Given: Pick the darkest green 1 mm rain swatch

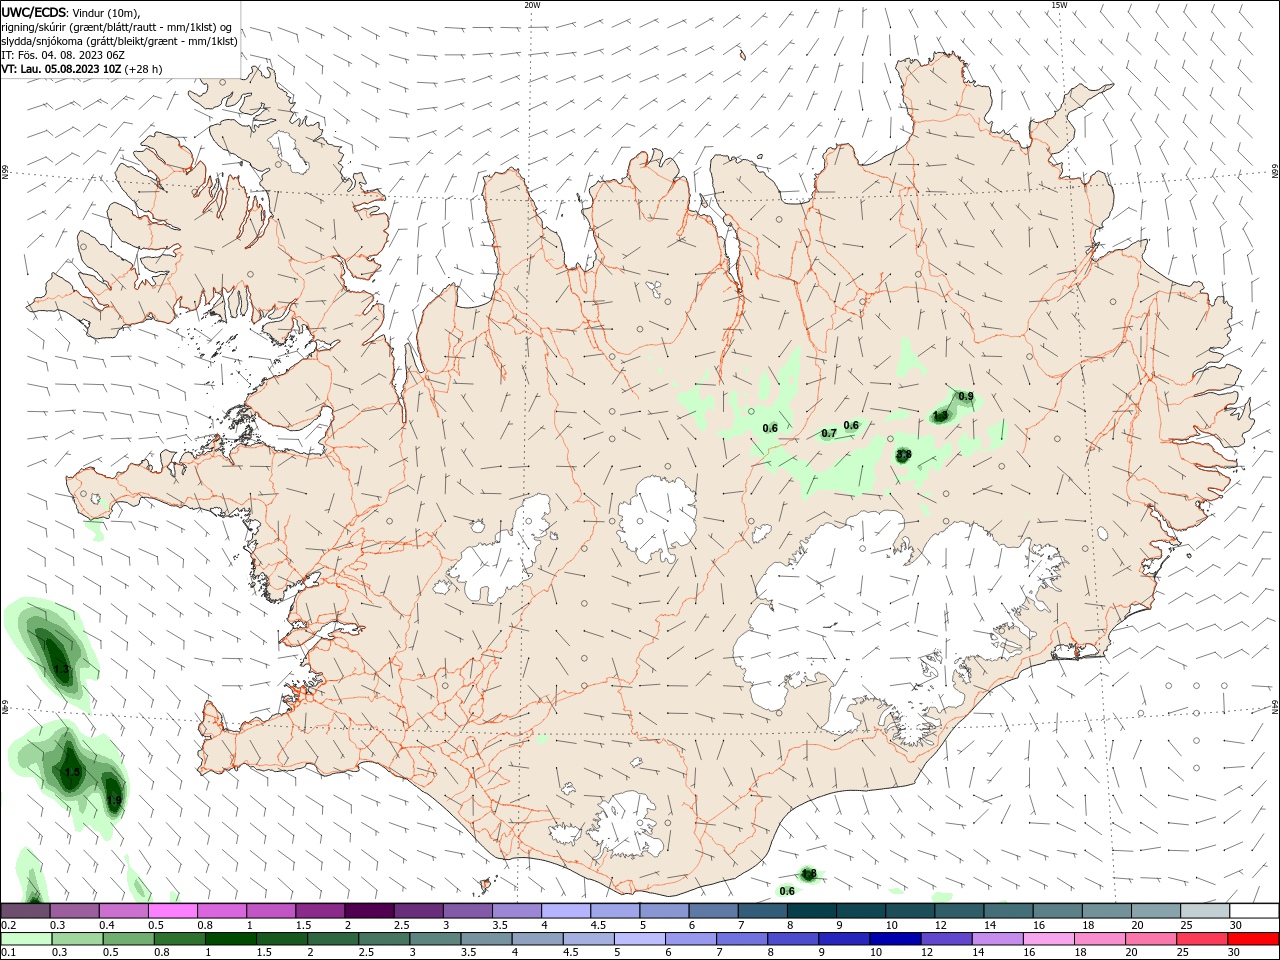Looking at the screenshot, I should point(230,939).
